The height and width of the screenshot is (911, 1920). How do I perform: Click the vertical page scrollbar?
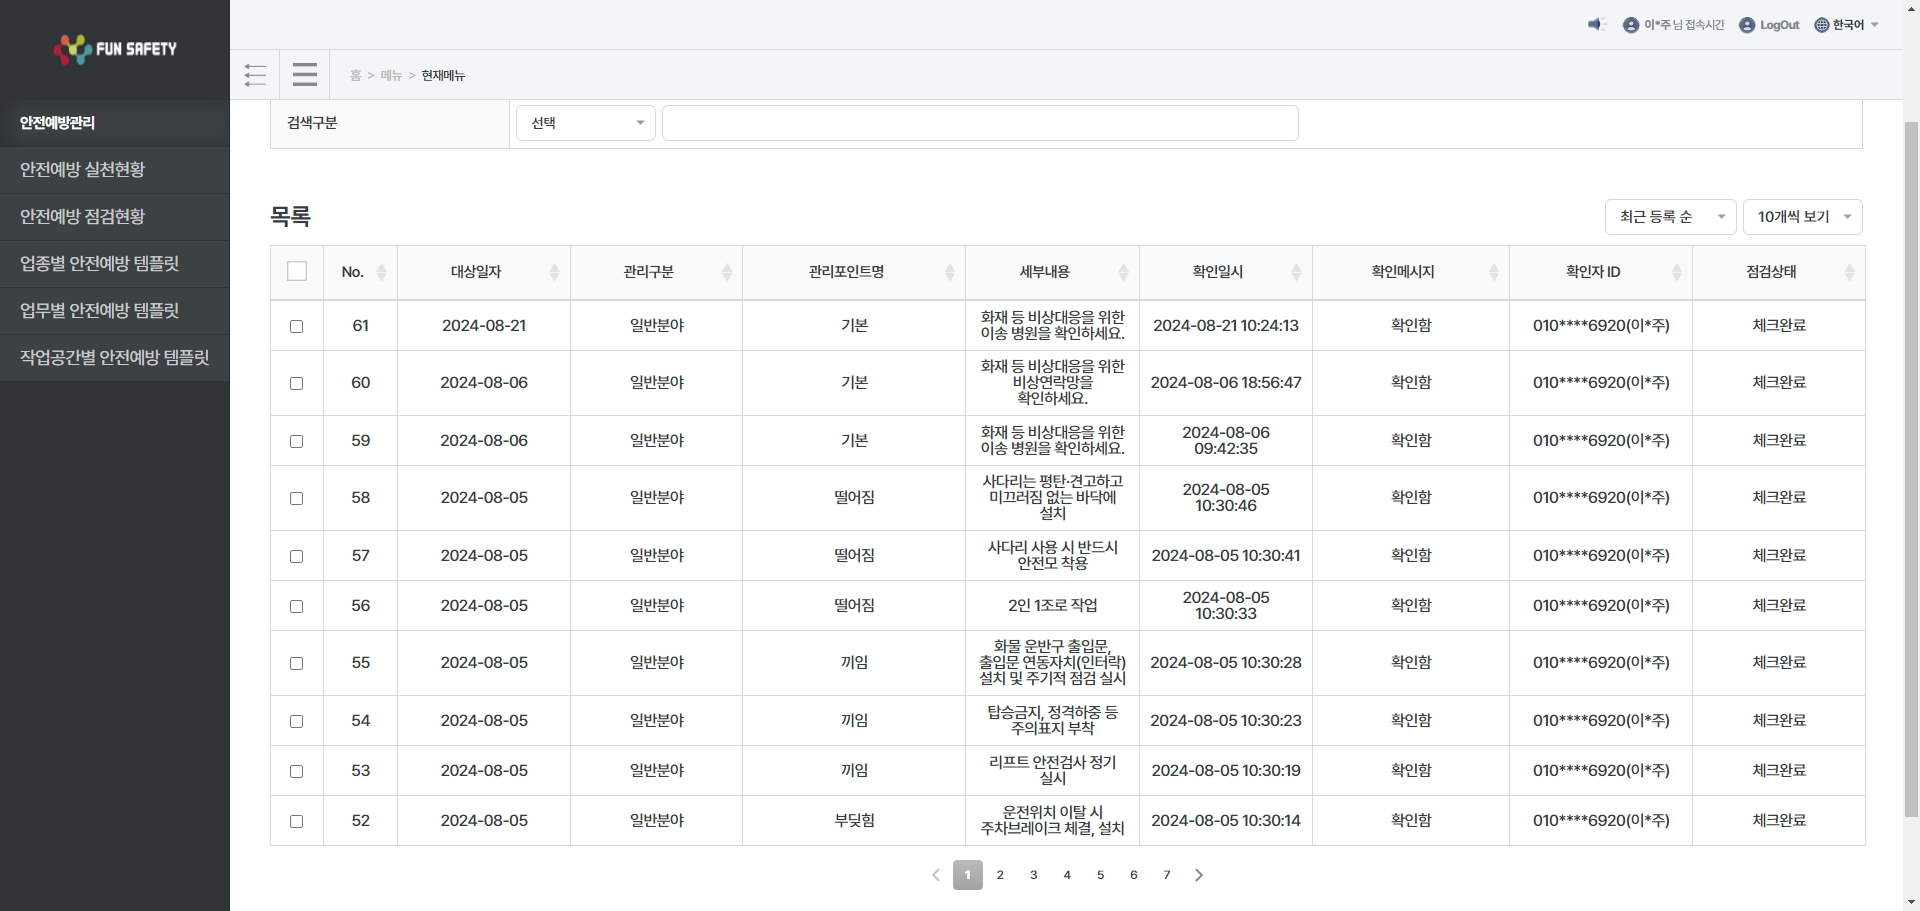point(1911,468)
